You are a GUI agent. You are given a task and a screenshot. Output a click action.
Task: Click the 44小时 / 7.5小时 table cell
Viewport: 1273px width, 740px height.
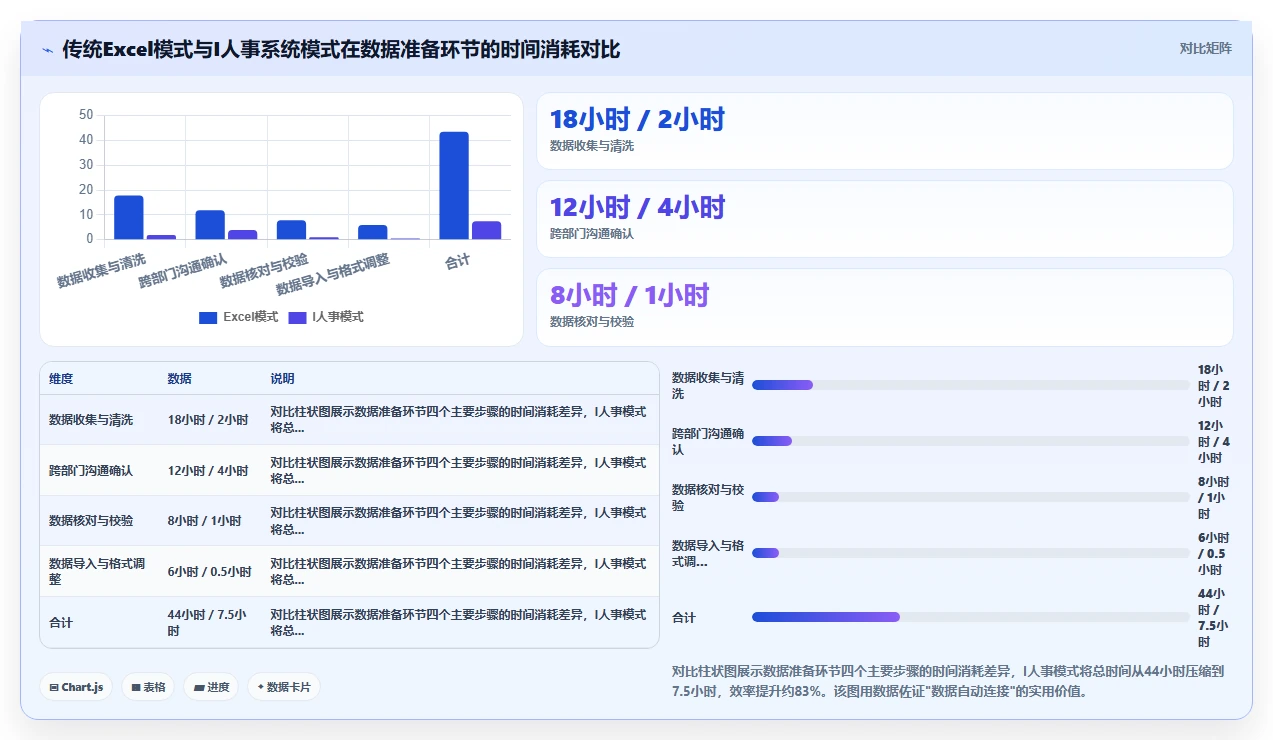point(208,623)
